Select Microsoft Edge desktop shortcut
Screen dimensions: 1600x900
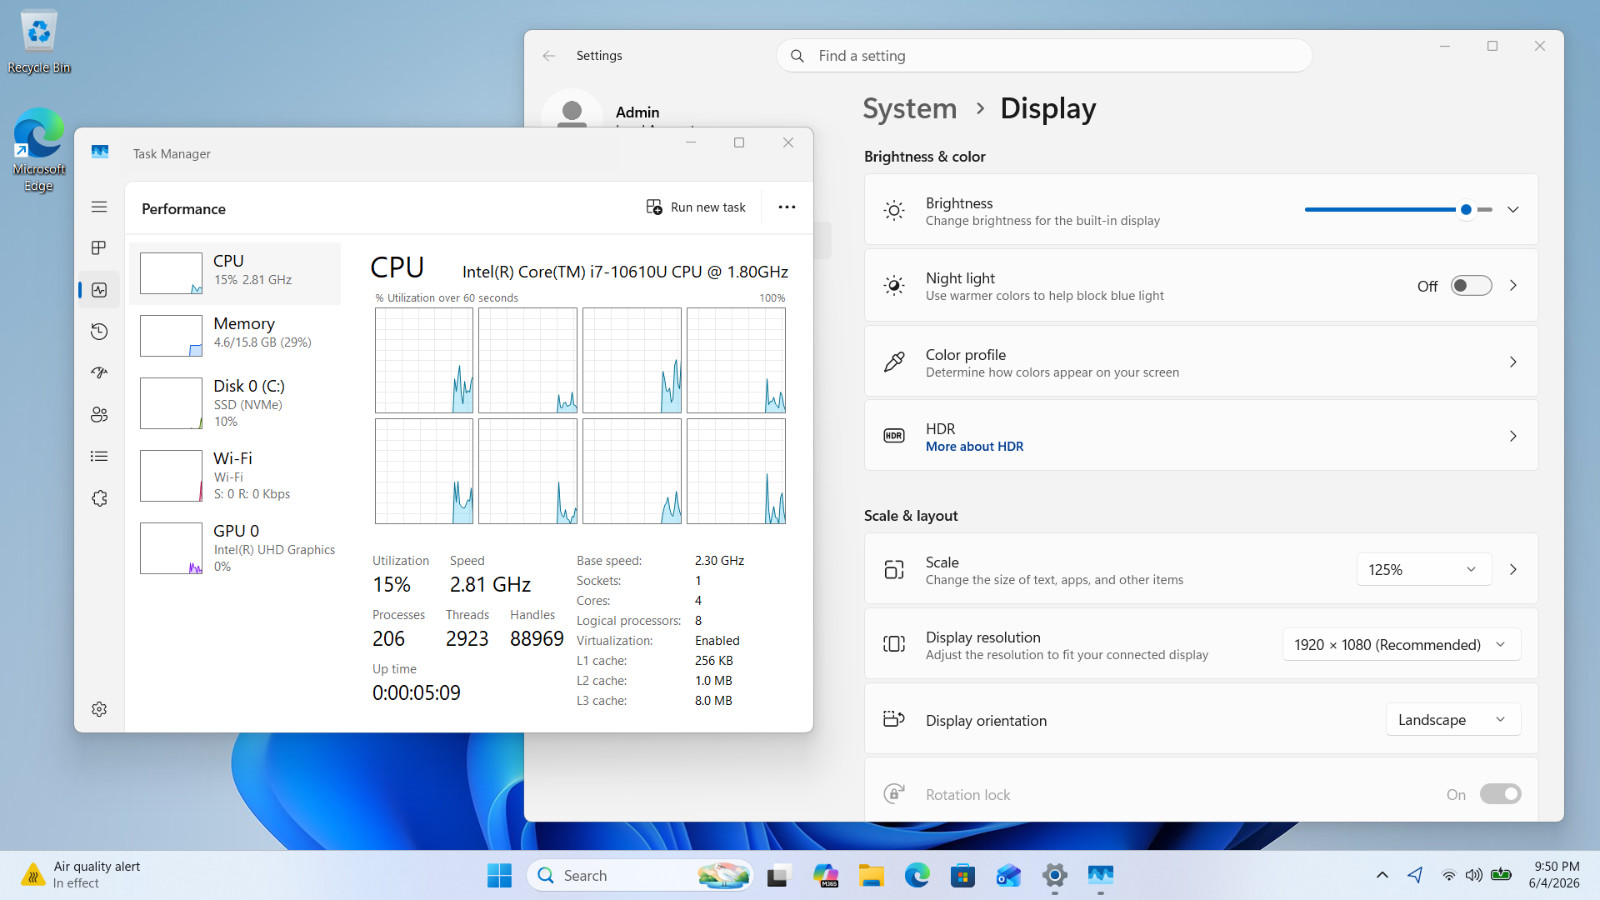pos(39,150)
